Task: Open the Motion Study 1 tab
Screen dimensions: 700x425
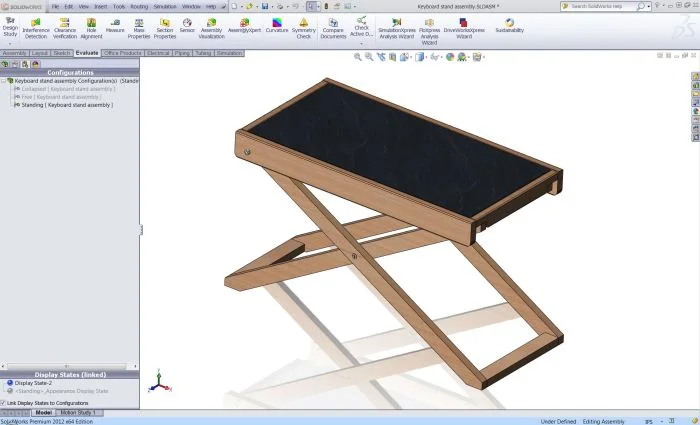Action: (79, 412)
